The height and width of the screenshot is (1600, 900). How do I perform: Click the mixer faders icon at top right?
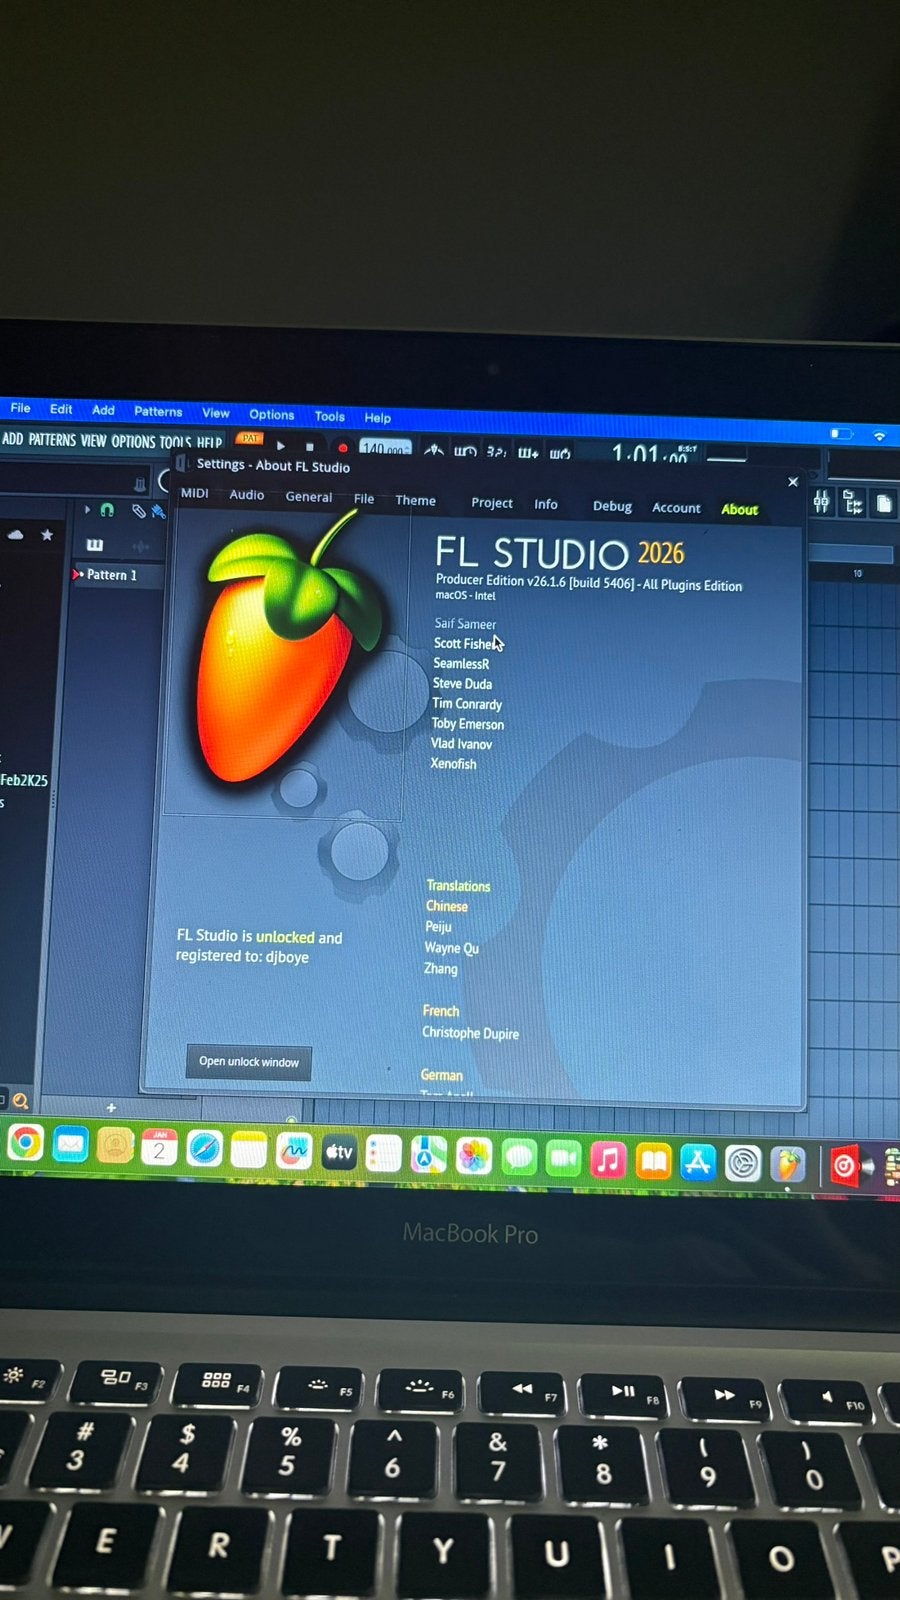[821, 503]
